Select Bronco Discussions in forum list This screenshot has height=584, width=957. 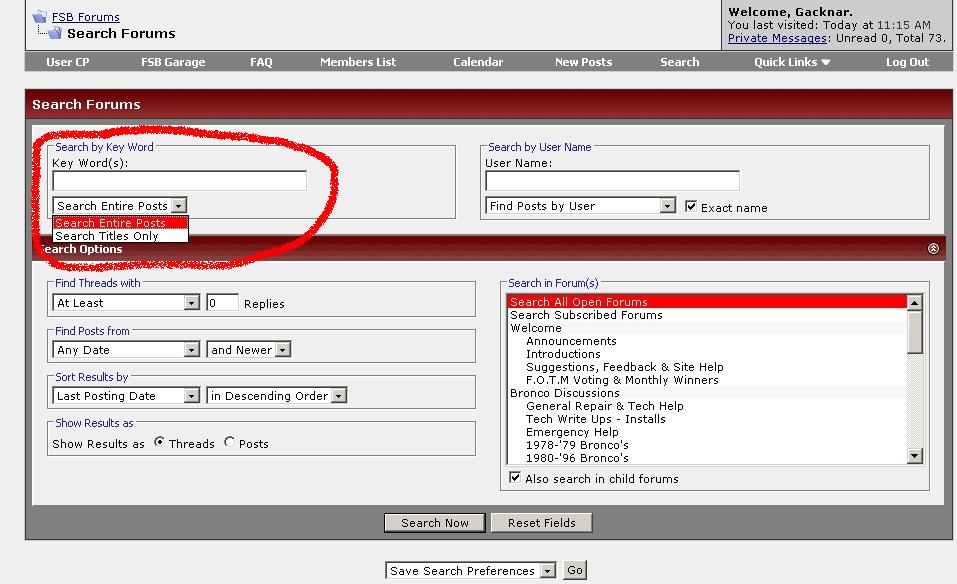click(x=707, y=393)
